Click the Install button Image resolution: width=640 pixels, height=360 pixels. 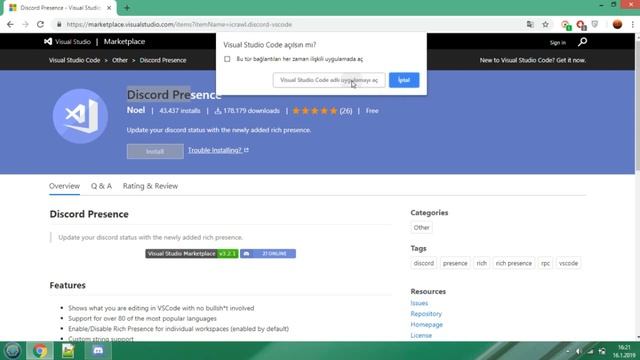coord(155,151)
